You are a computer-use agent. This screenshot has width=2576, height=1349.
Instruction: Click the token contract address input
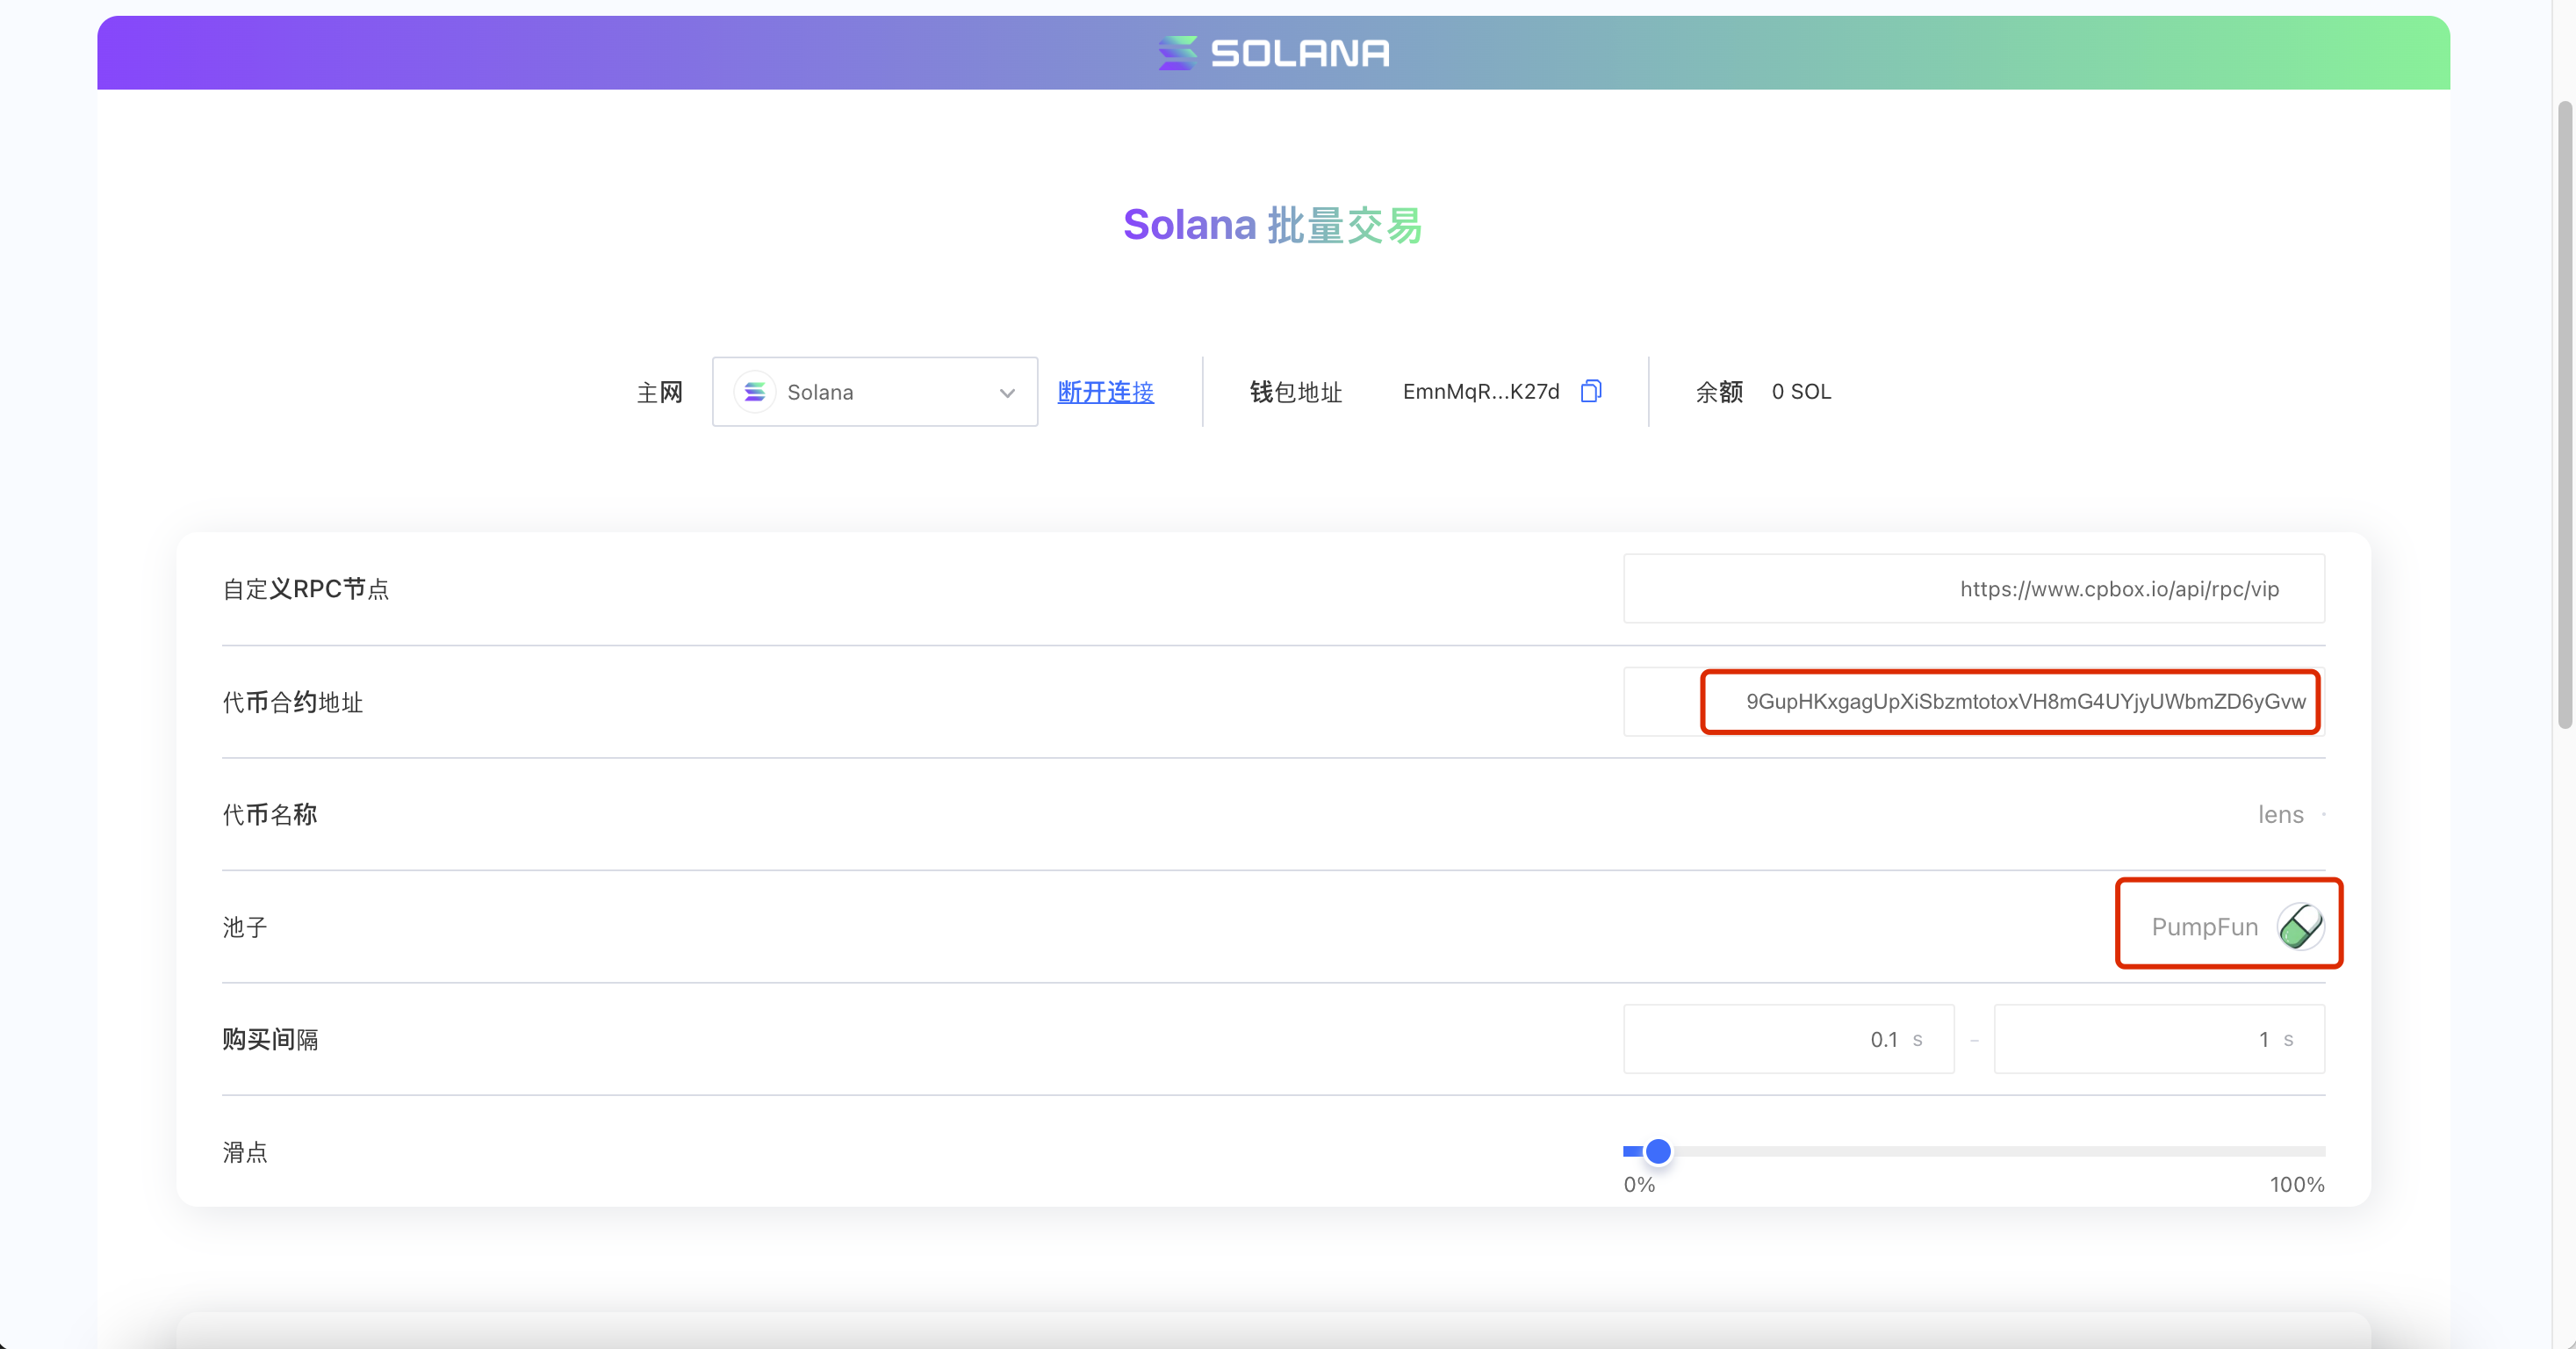[x=2010, y=702]
